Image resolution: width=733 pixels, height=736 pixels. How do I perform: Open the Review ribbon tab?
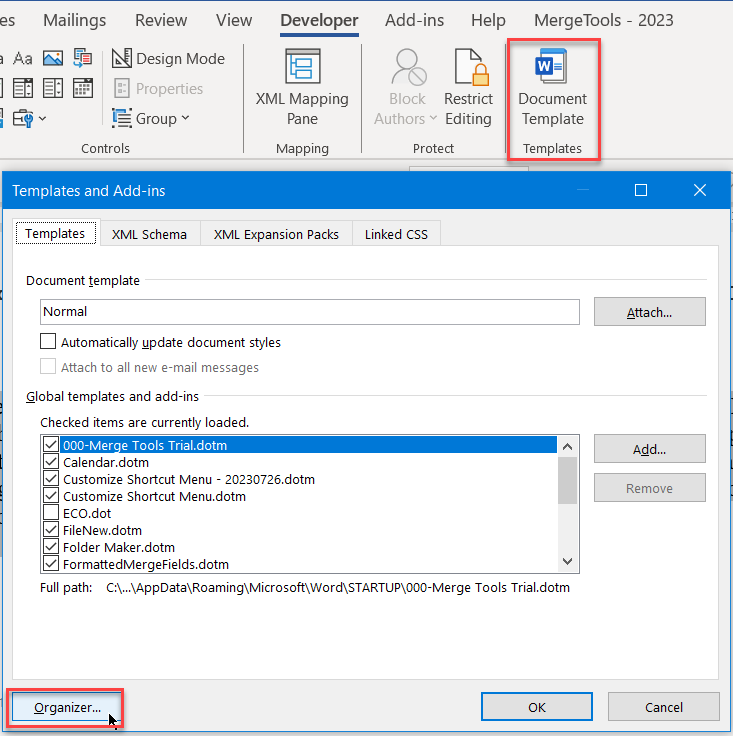pos(161,21)
